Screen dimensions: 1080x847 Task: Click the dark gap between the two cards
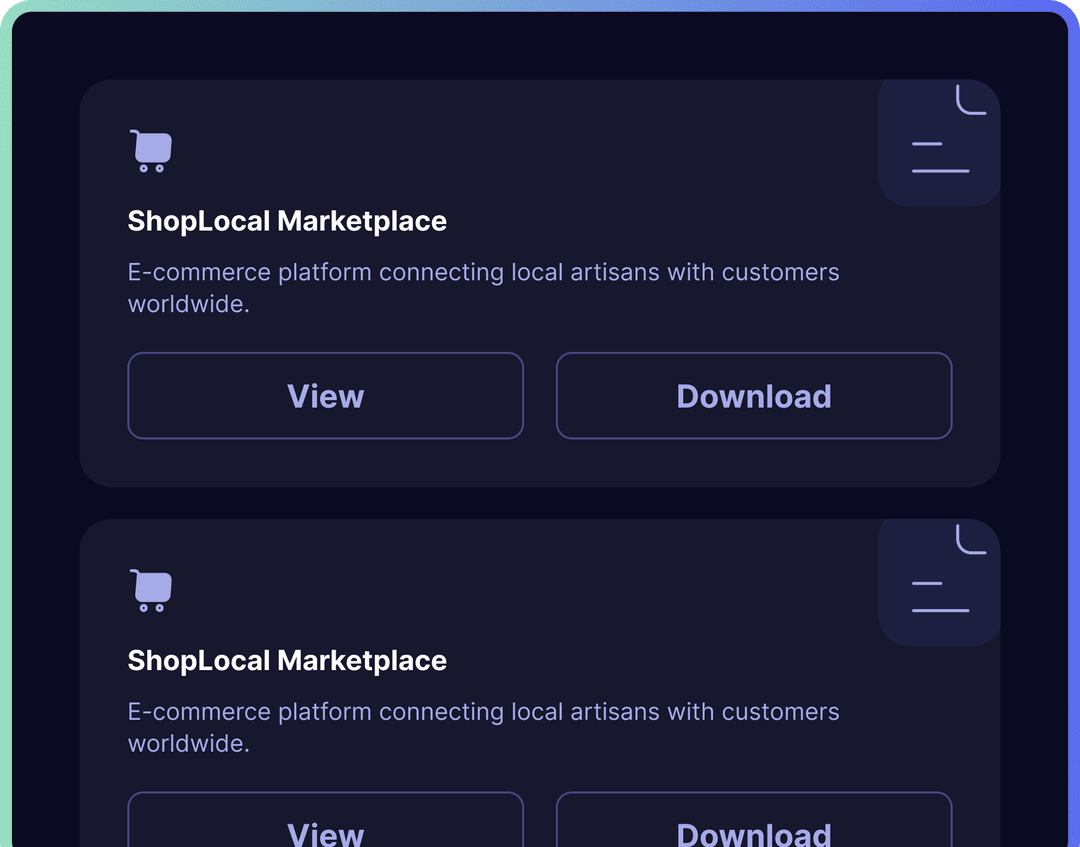tap(540, 503)
